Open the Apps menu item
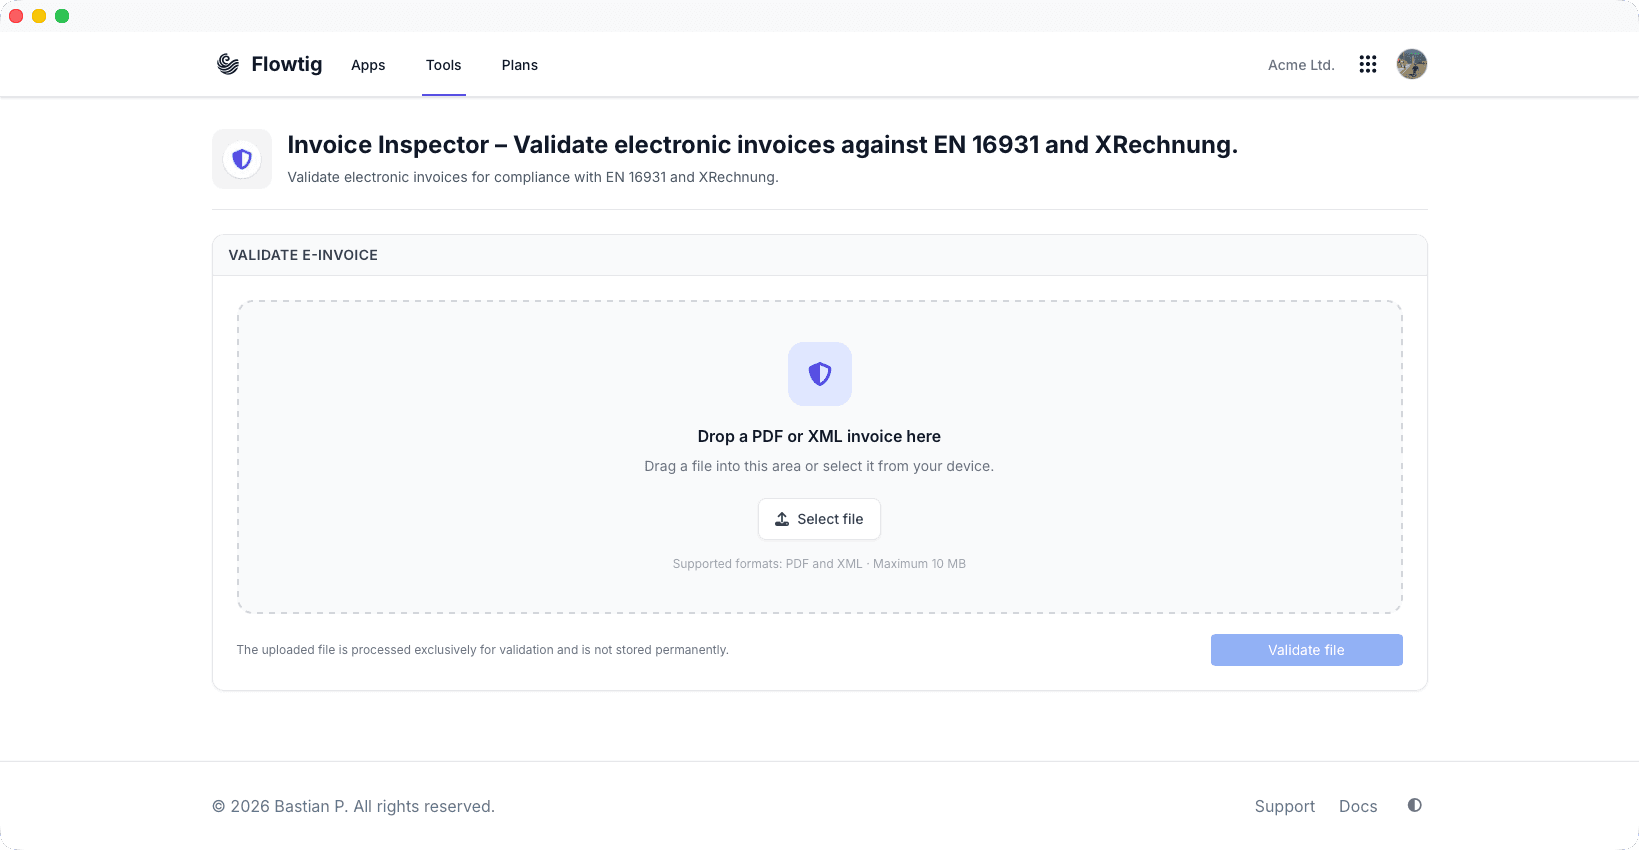1639x850 pixels. point(368,65)
